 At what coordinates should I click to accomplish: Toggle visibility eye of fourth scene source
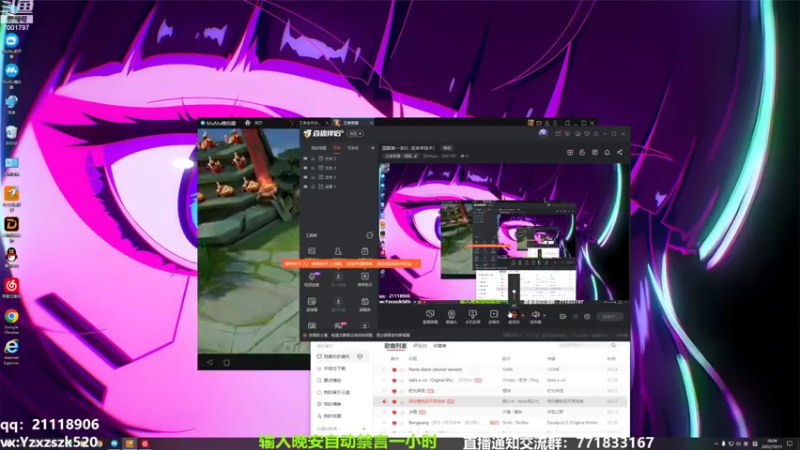pyautogui.click(x=306, y=187)
